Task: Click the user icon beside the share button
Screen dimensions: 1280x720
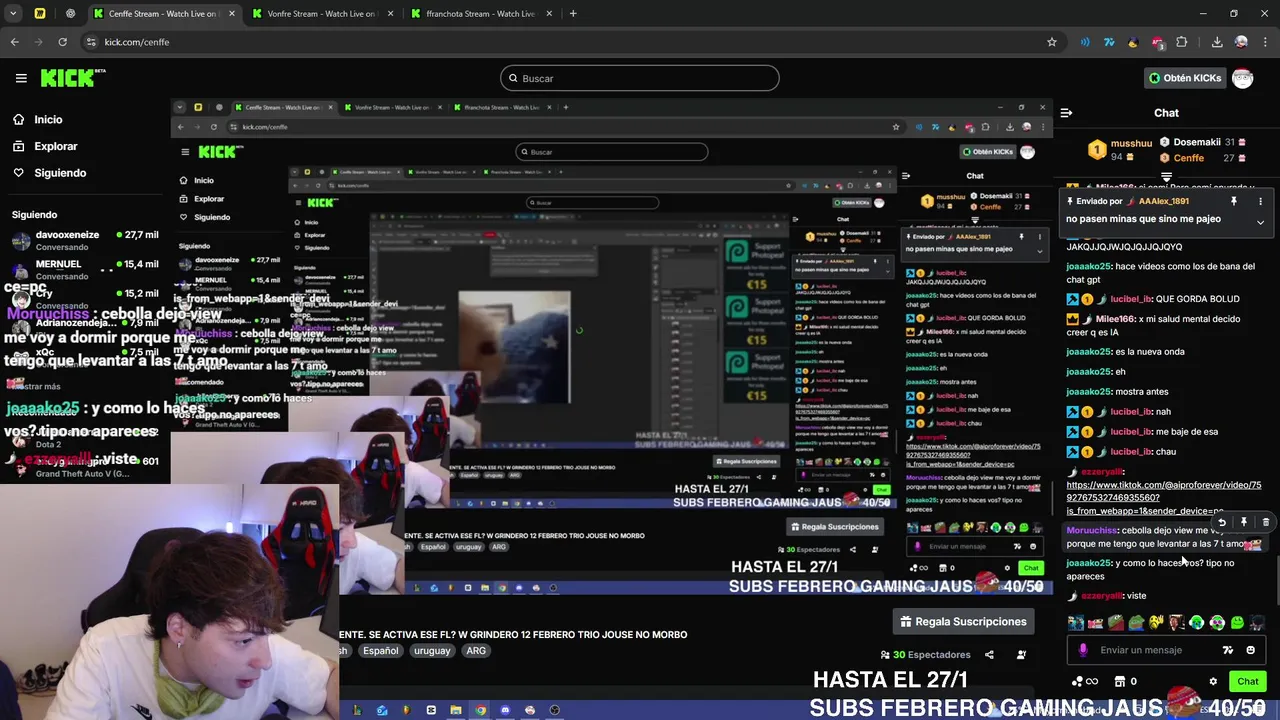Action: pos(1021,655)
